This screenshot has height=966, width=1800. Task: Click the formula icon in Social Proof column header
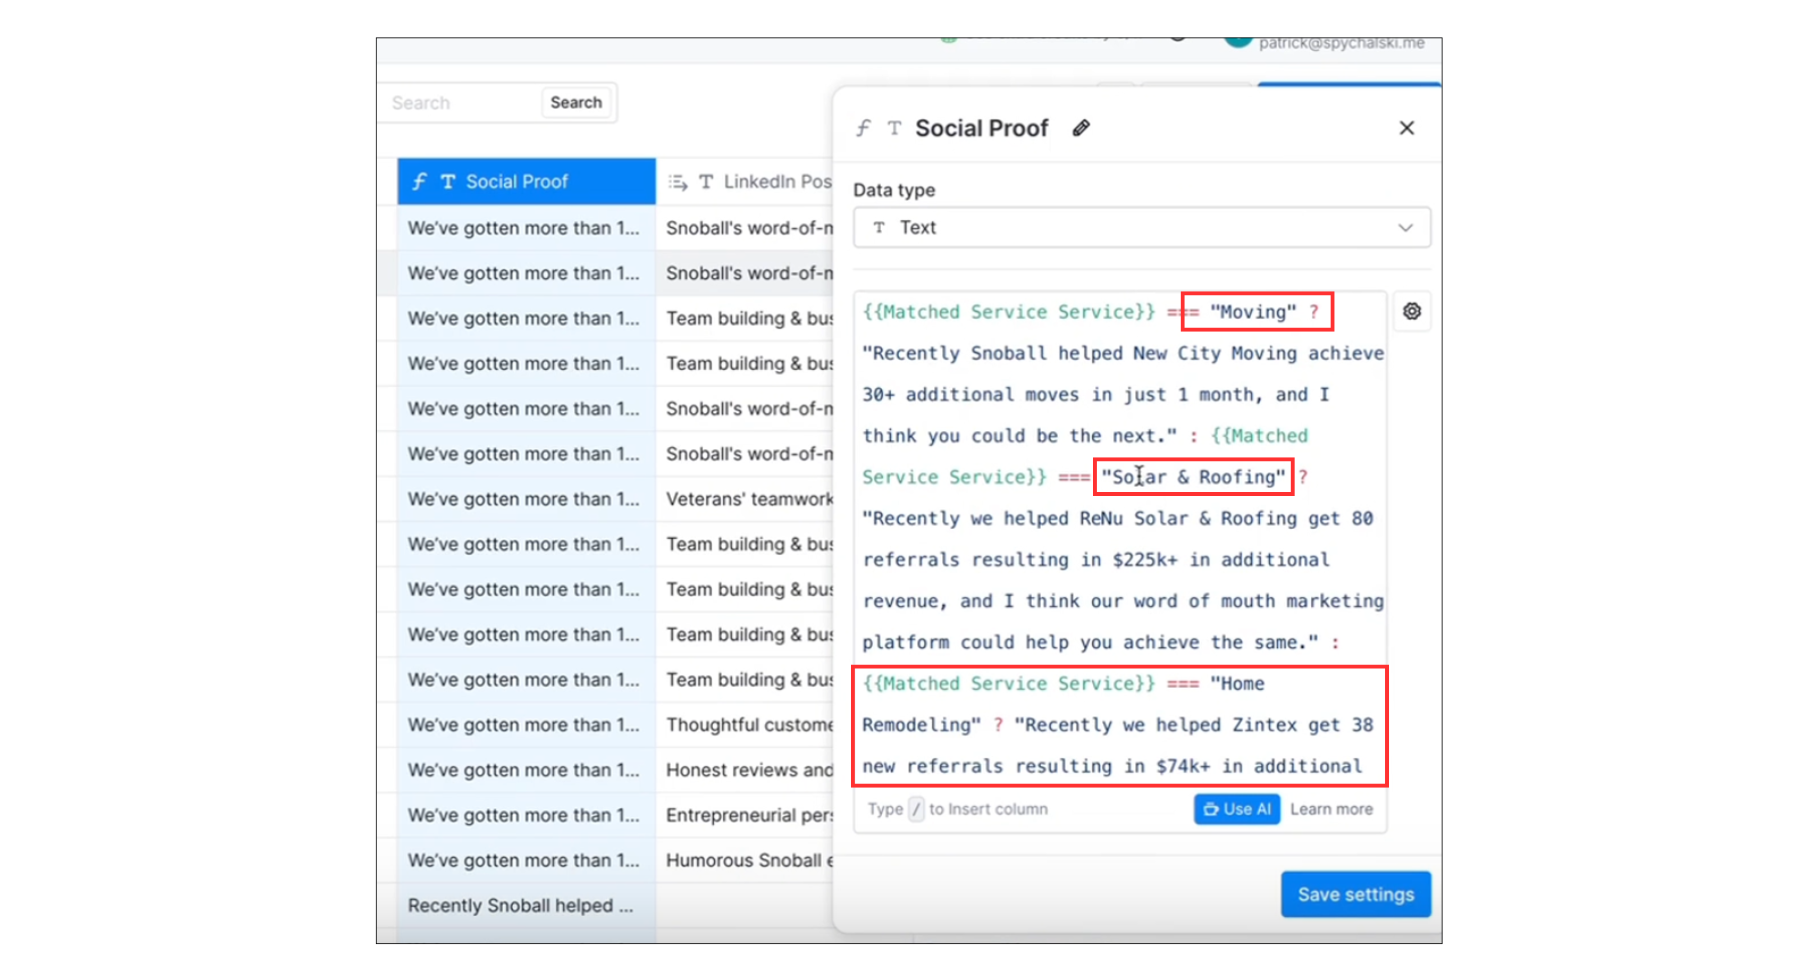[x=420, y=181]
